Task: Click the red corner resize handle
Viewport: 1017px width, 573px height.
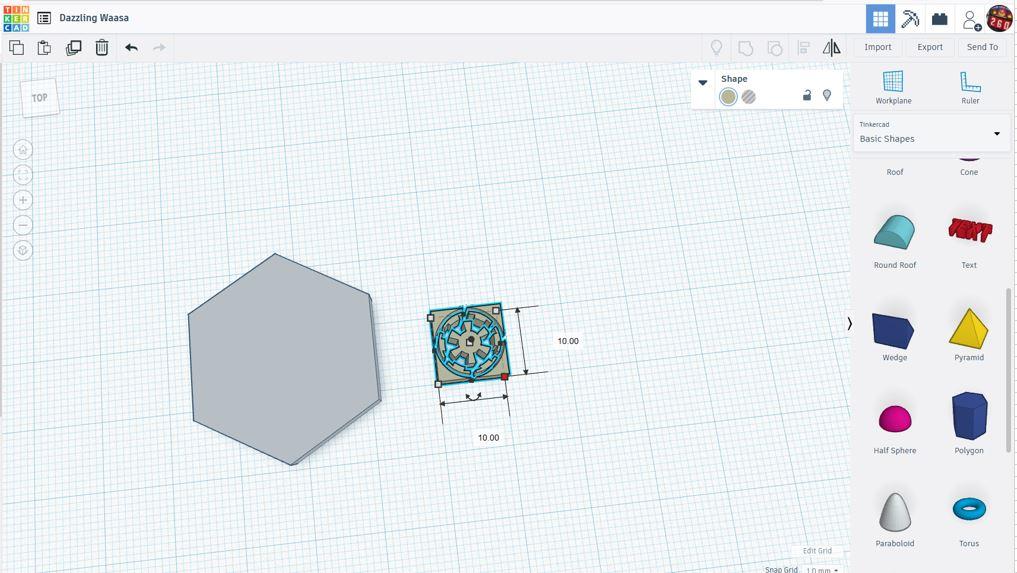Action: pyautogui.click(x=505, y=376)
